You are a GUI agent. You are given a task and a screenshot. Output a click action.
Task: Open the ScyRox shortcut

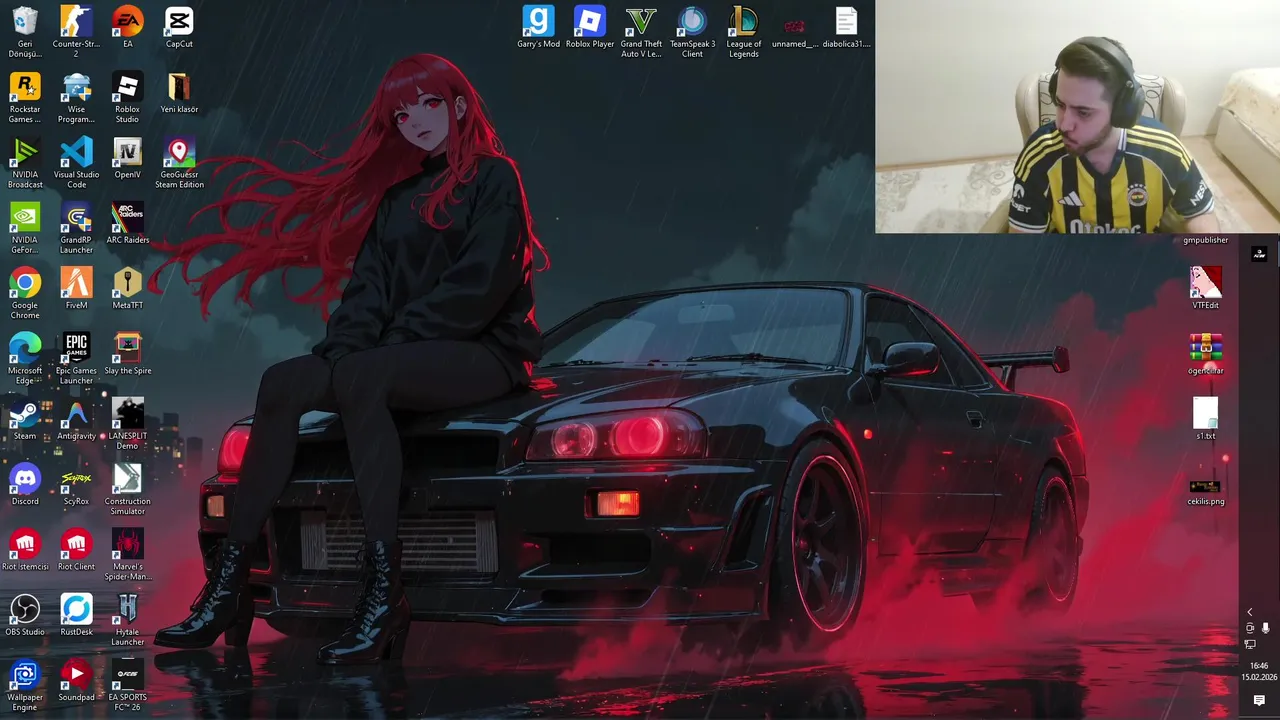[76, 484]
